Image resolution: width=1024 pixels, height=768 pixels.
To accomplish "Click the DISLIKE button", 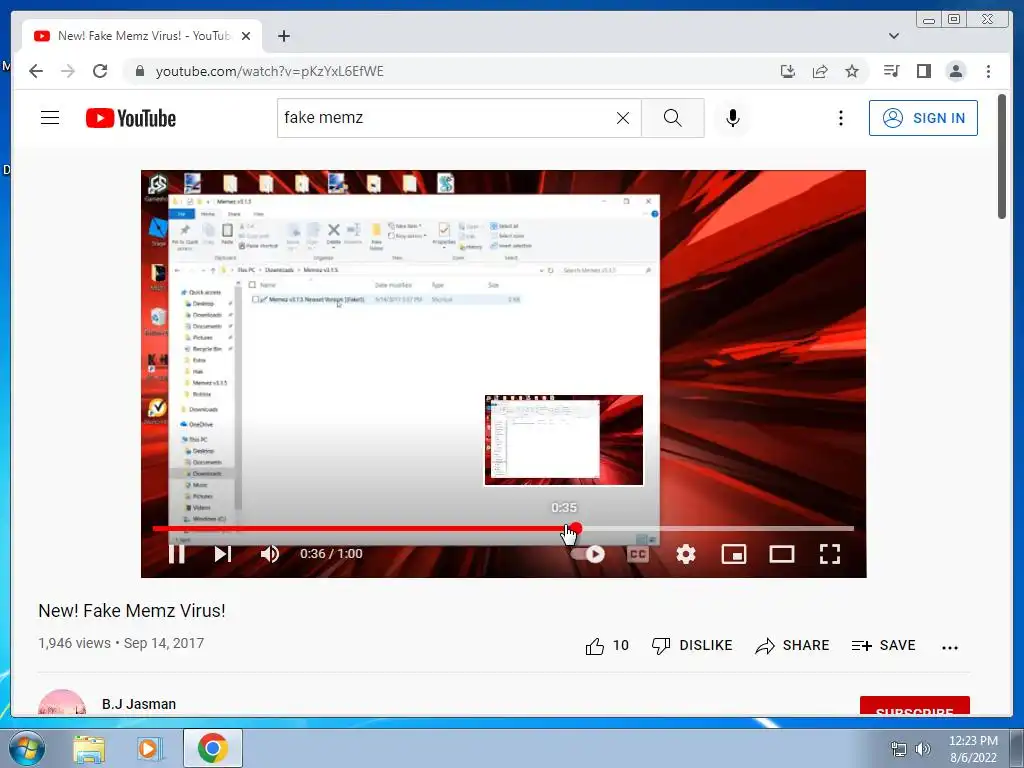I will click(692, 646).
